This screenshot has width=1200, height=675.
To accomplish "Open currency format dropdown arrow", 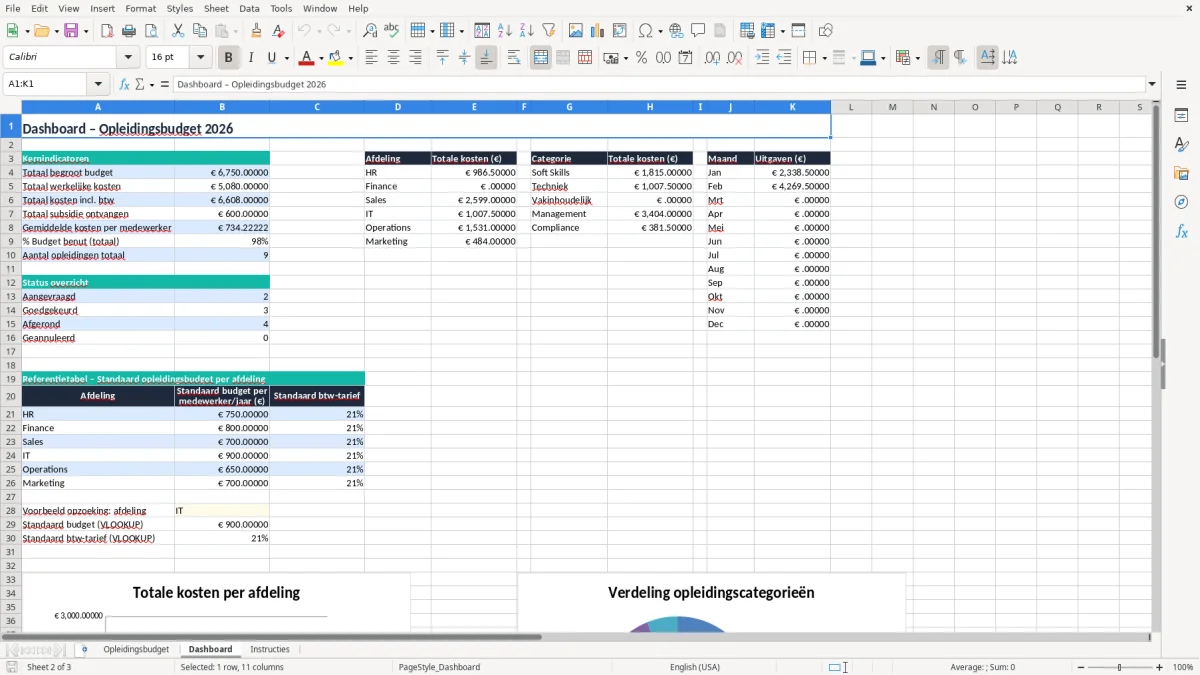I will (x=626, y=58).
